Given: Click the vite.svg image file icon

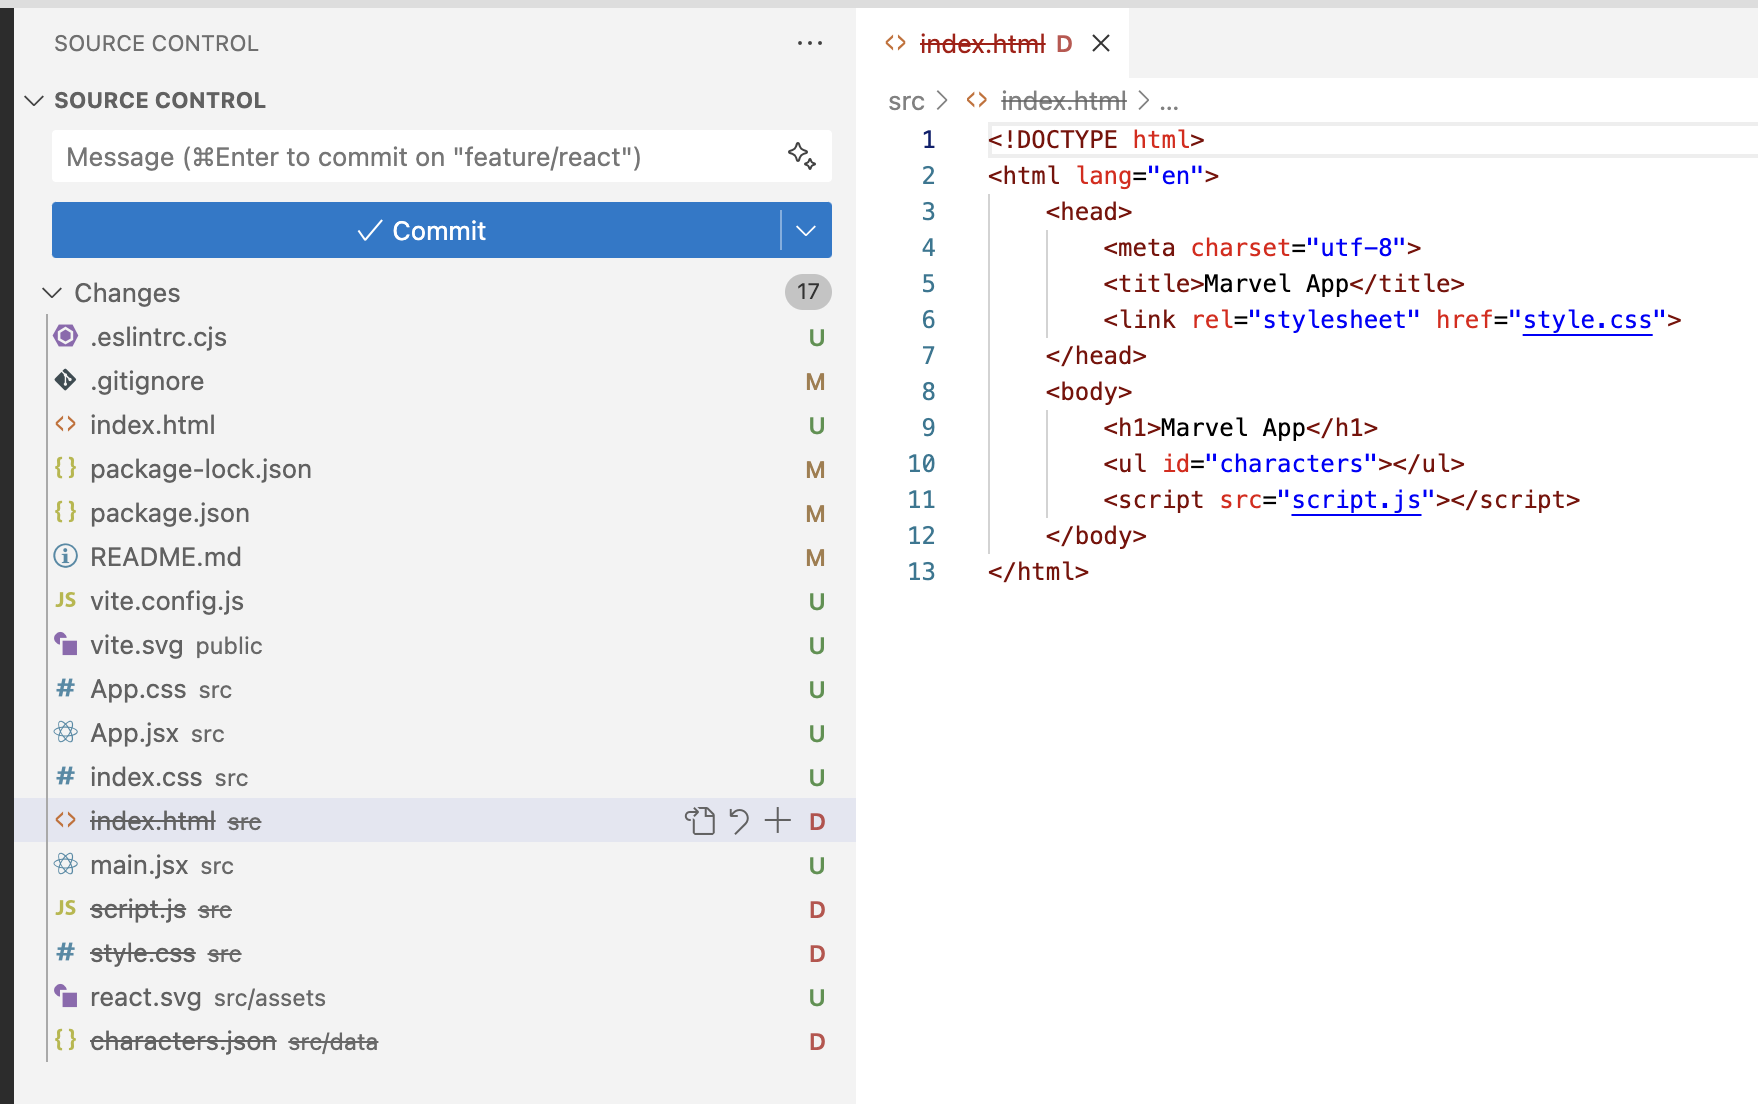Looking at the screenshot, I should tap(66, 644).
